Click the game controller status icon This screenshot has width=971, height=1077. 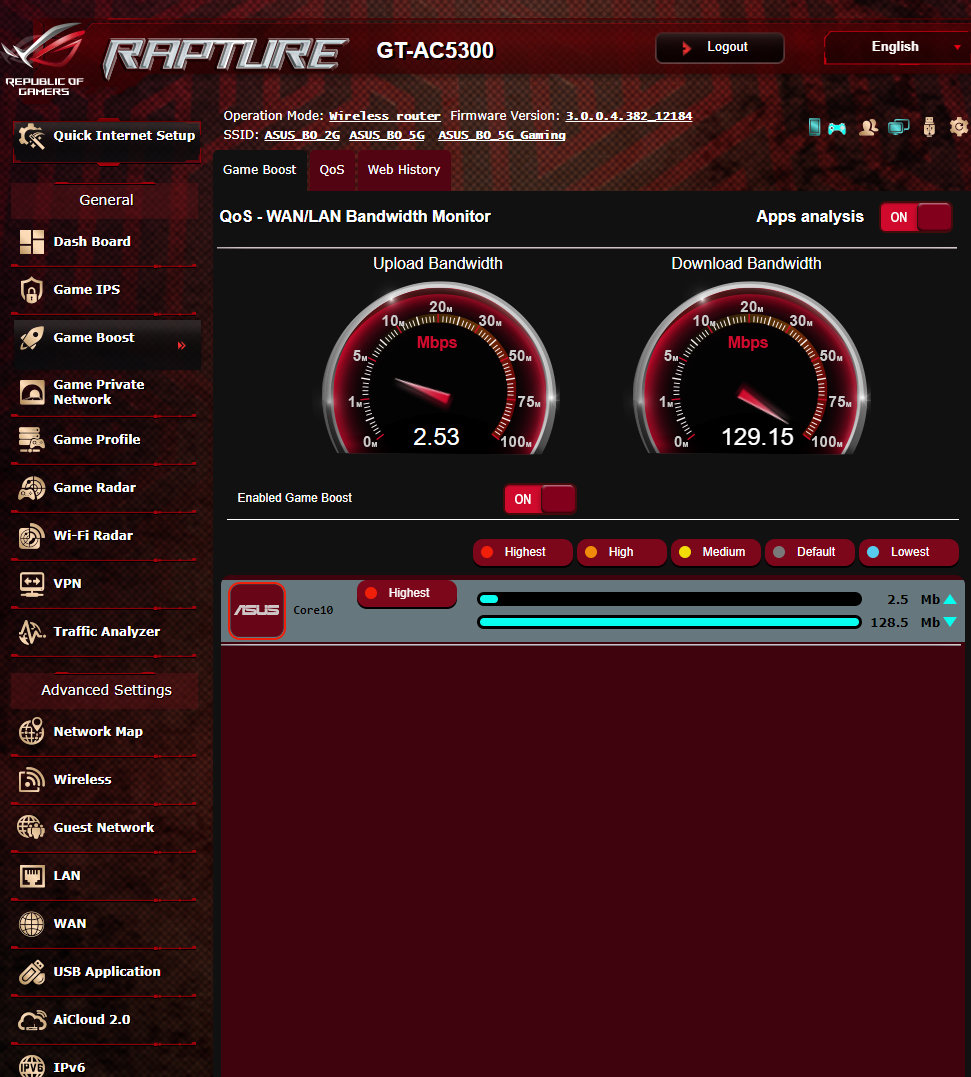pyautogui.click(x=837, y=128)
